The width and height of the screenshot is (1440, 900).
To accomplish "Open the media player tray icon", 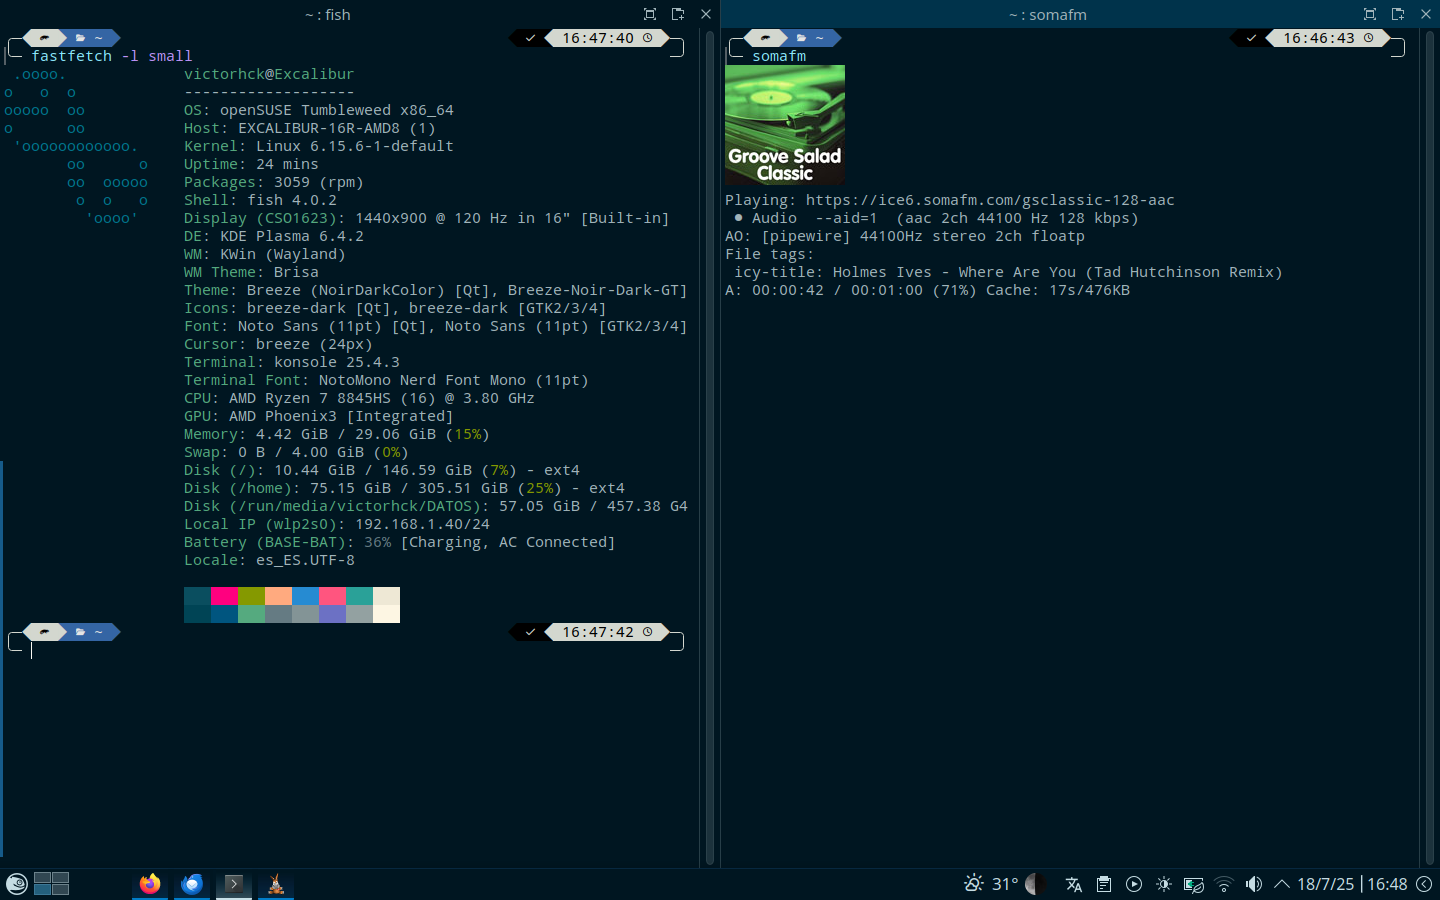I will pos(1134,884).
